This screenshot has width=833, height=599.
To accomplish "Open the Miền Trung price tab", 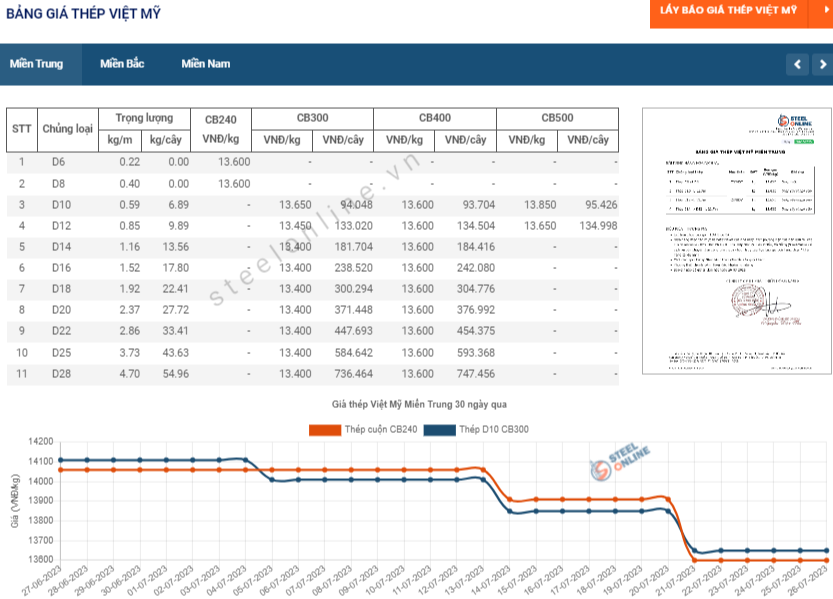I will click(x=36, y=64).
